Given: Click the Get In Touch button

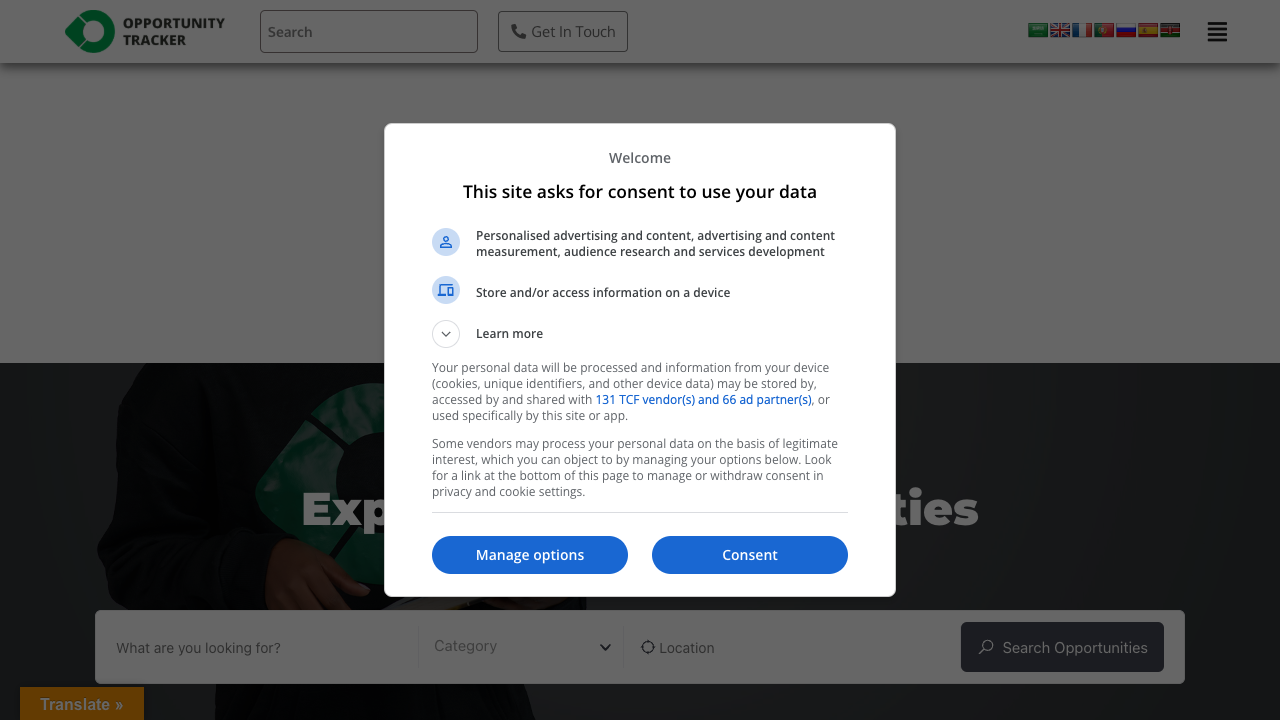Looking at the screenshot, I should coord(562,31).
